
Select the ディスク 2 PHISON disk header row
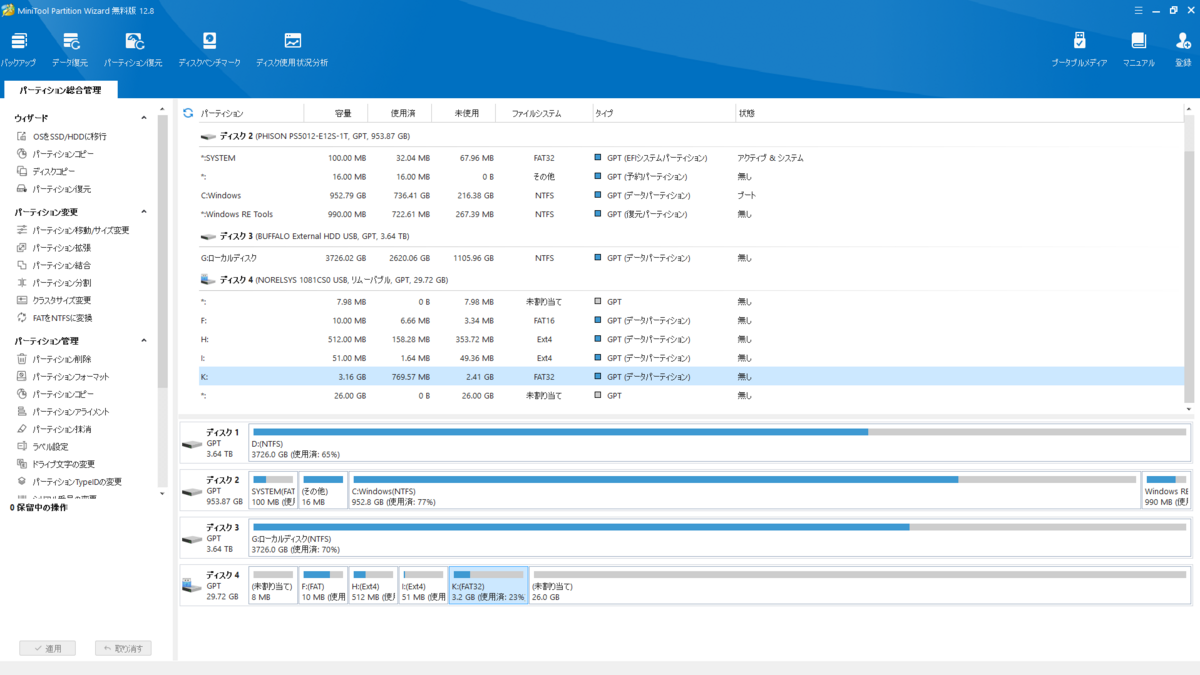[x=690, y=136]
